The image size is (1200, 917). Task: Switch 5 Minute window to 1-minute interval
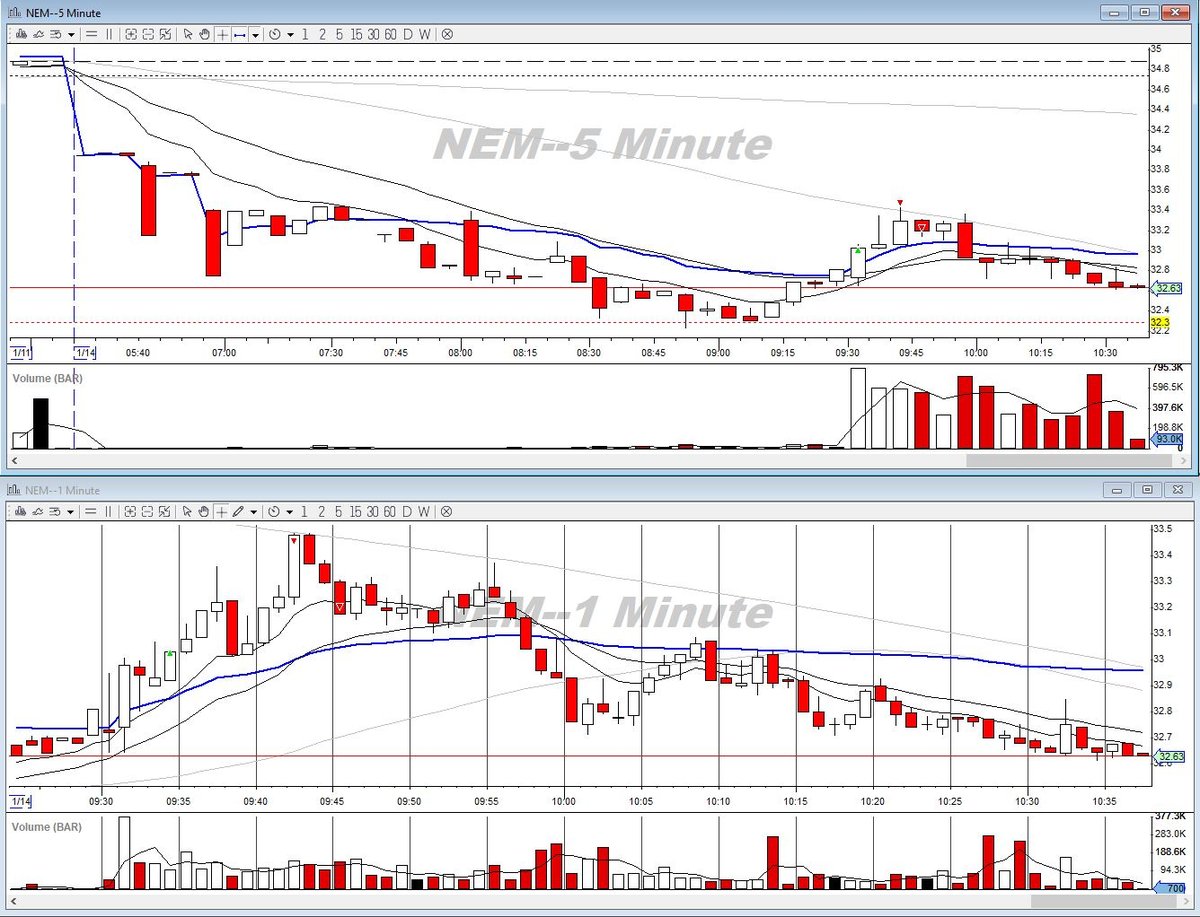[305, 34]
